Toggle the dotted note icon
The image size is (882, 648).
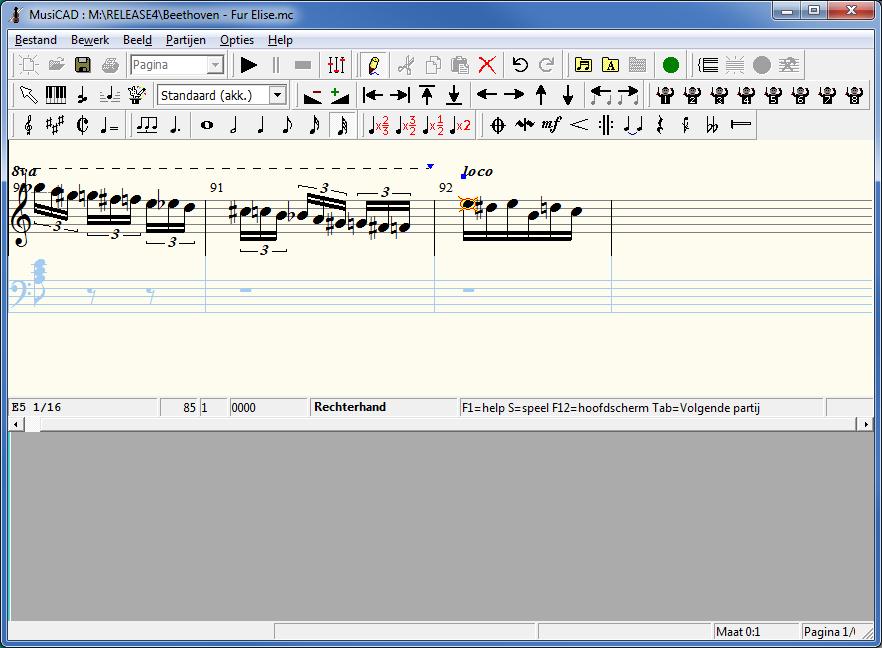click(x=174, y=125)
